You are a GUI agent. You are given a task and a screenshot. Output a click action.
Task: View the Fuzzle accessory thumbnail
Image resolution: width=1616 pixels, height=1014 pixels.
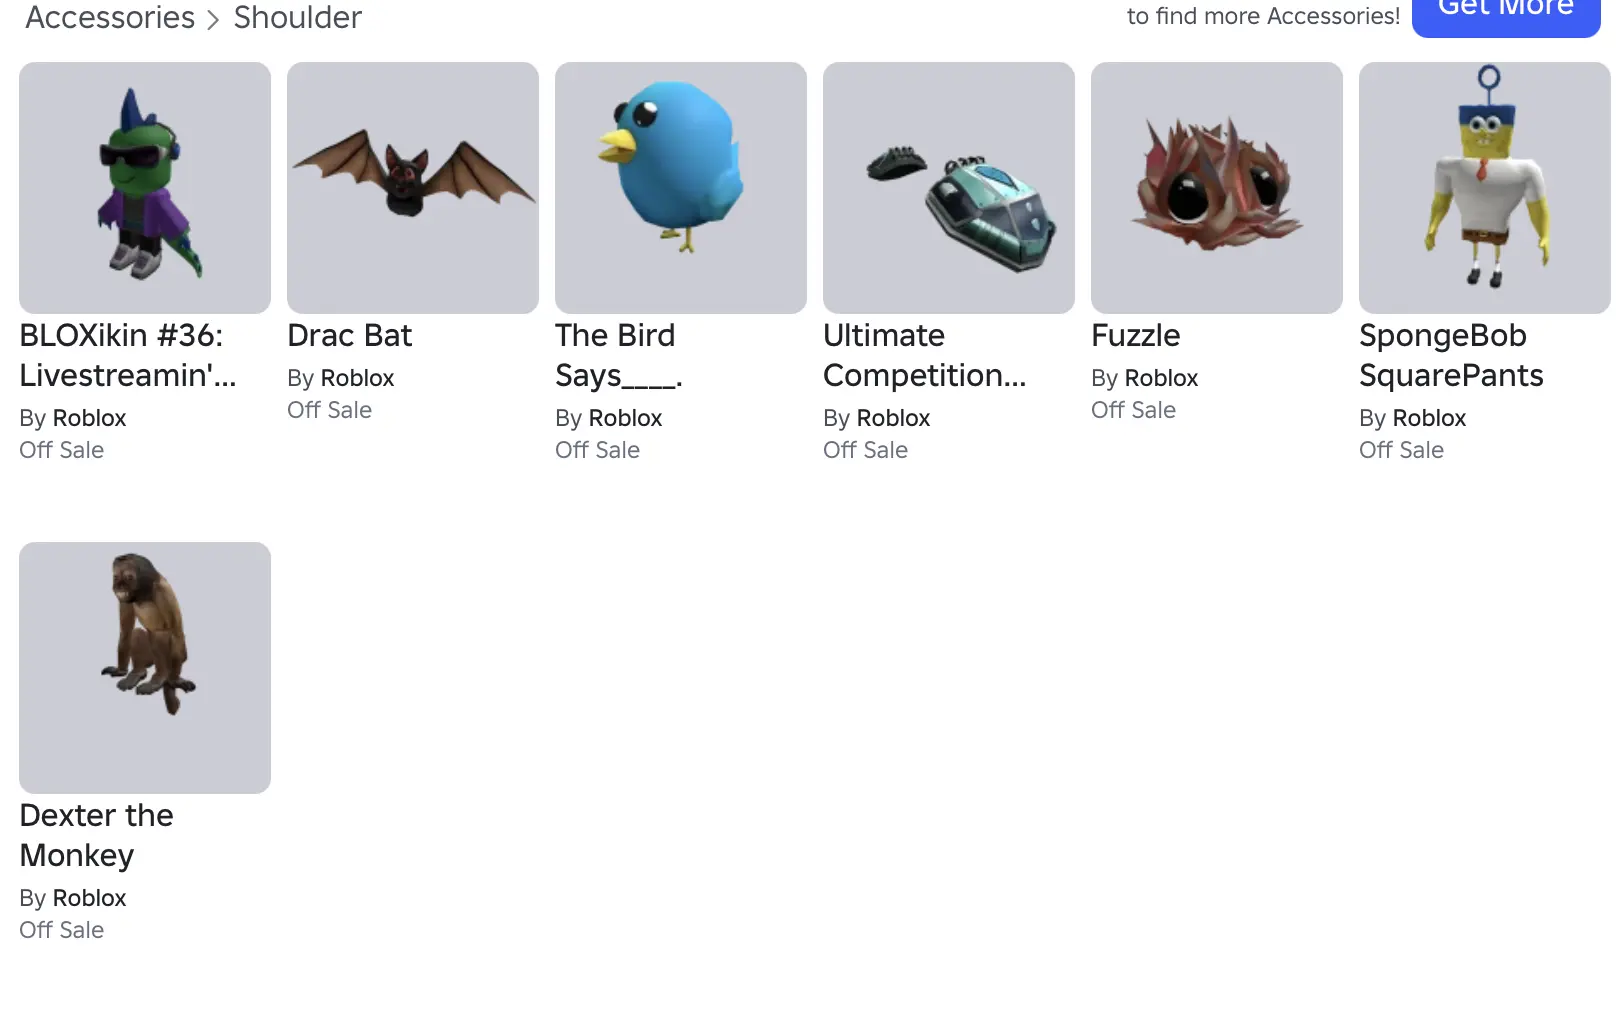coord(1217,188)
